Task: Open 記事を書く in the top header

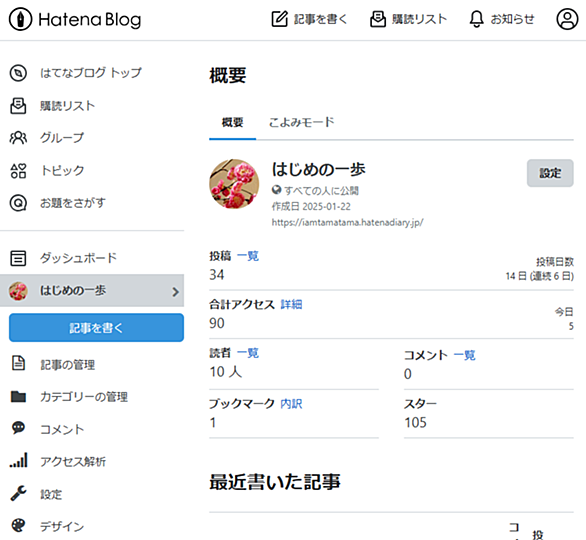Action: click(309, 19)
